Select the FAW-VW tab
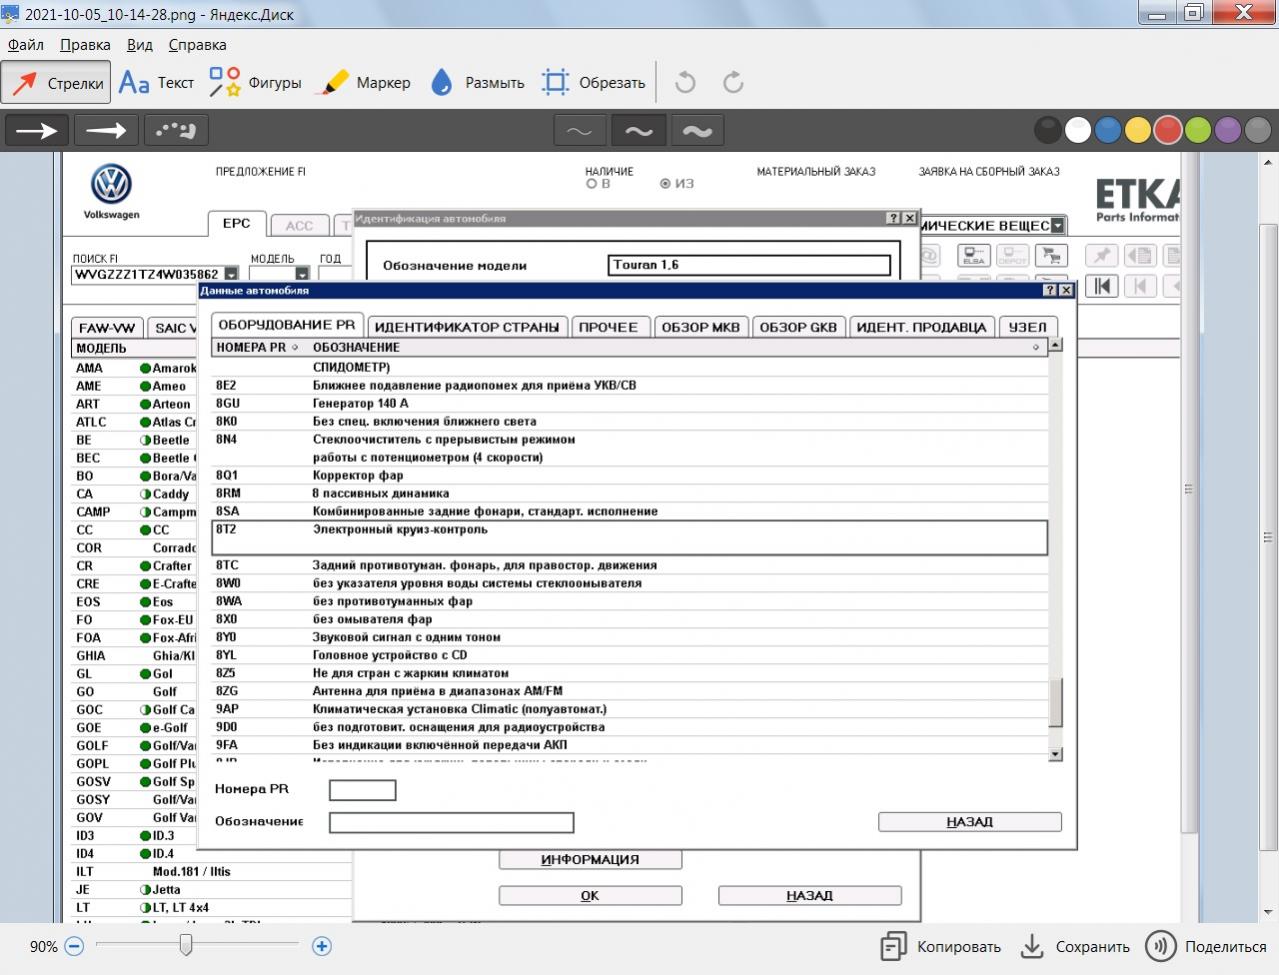 [107, 328]
